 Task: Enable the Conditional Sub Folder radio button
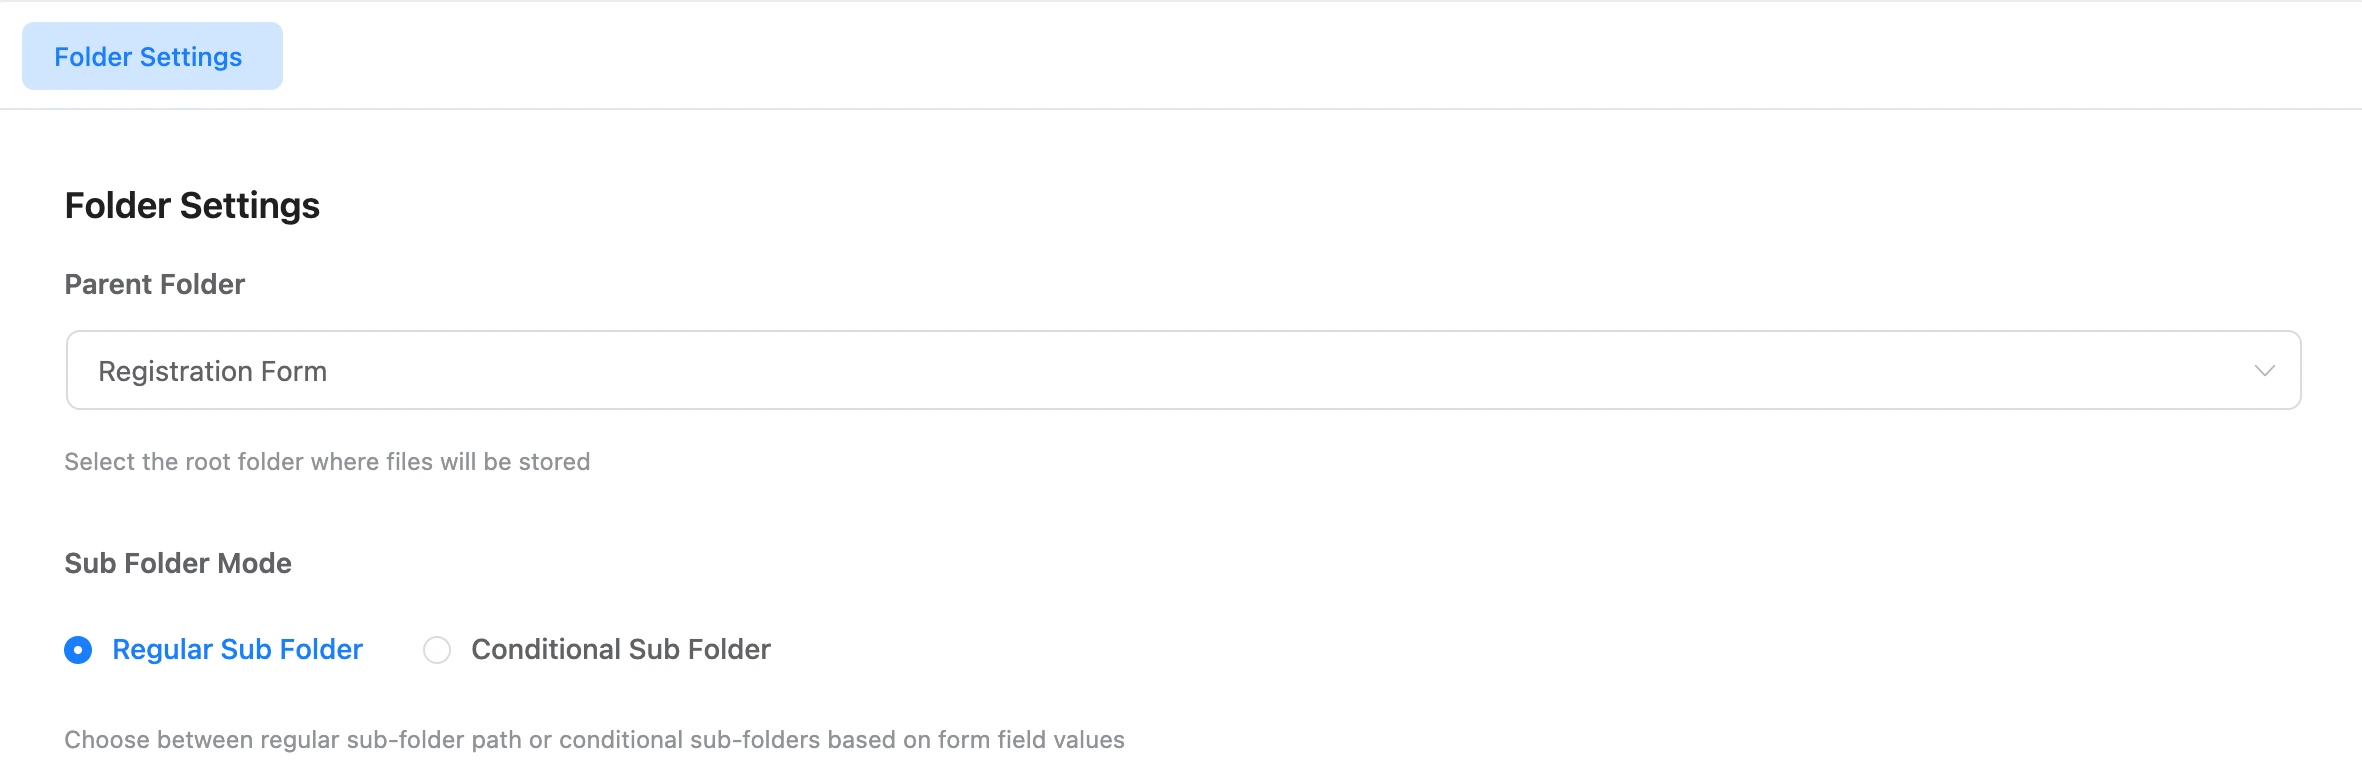pos(437,650)
